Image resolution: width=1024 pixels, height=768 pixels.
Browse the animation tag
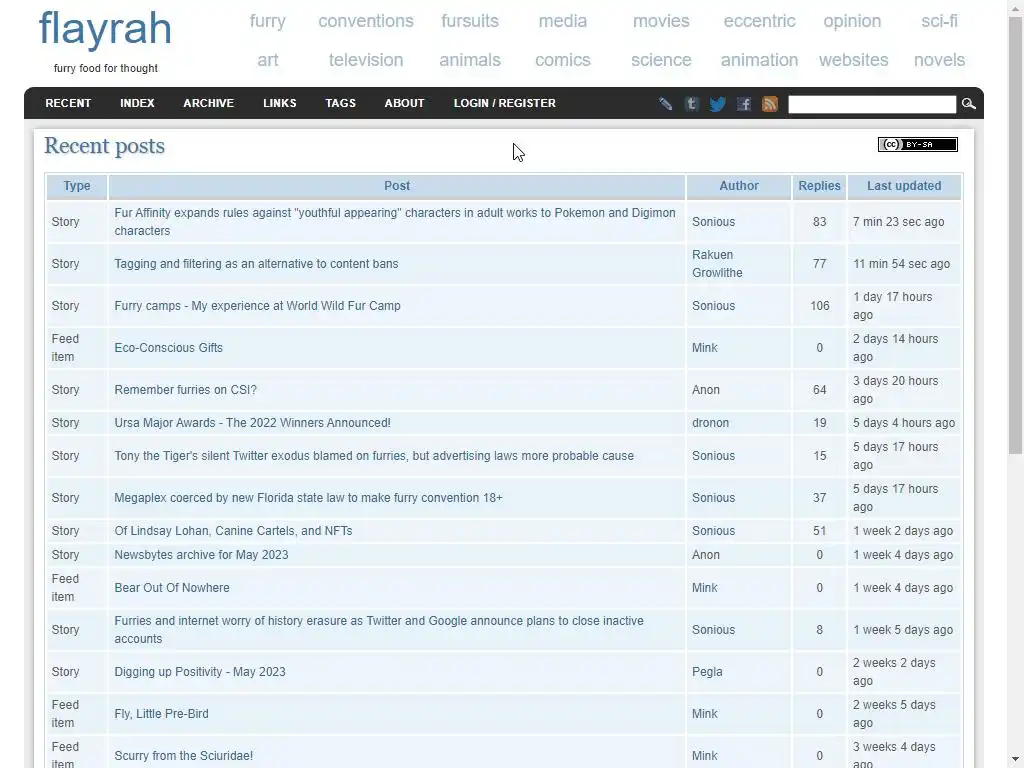tap(760, 60)
